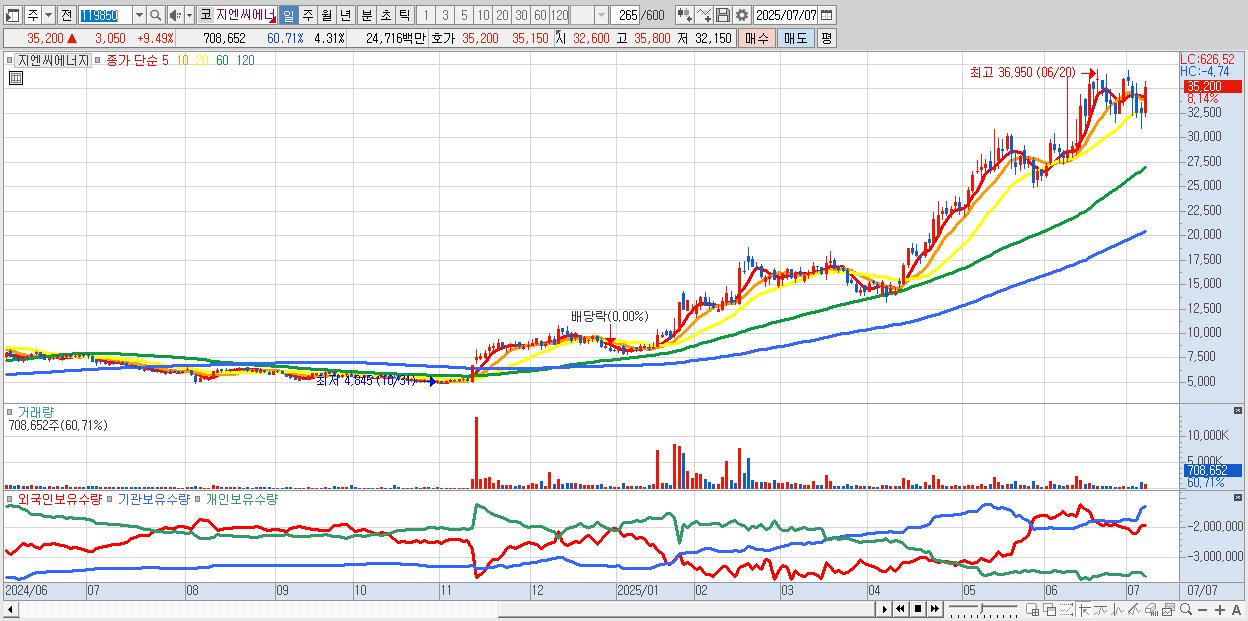Click the 코 market label button

[x=205, y=15]
